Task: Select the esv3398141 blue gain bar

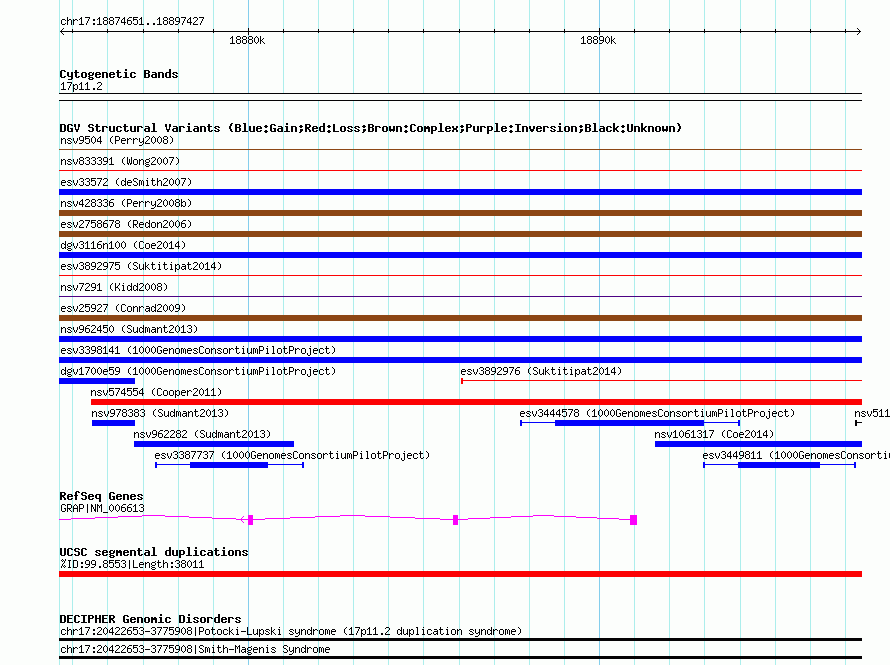Action: [x=460, y=360]
